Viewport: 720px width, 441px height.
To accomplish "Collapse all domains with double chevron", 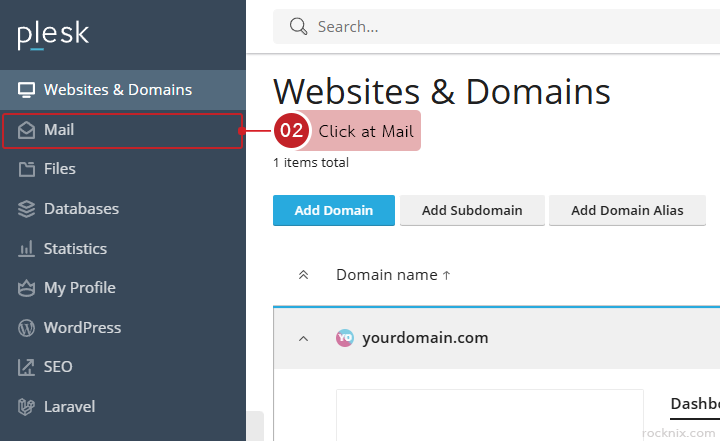I will [304, 275].
